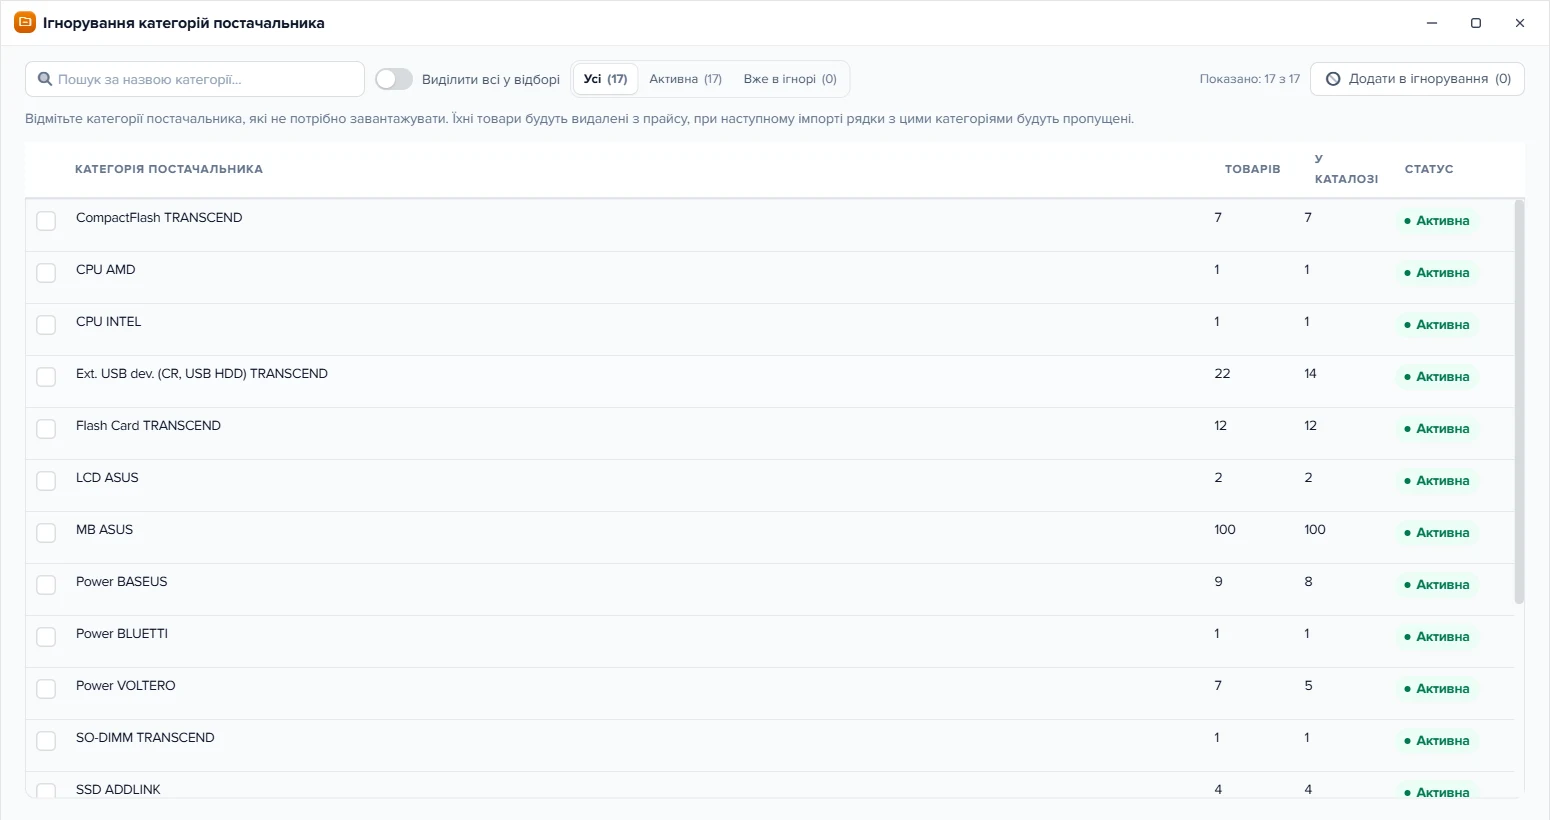Image resolution: width=1550 pixels, height=820 pixels.
Task: Click the ignore icon on Додати в ігнорування
Action: coord(1333,79)
